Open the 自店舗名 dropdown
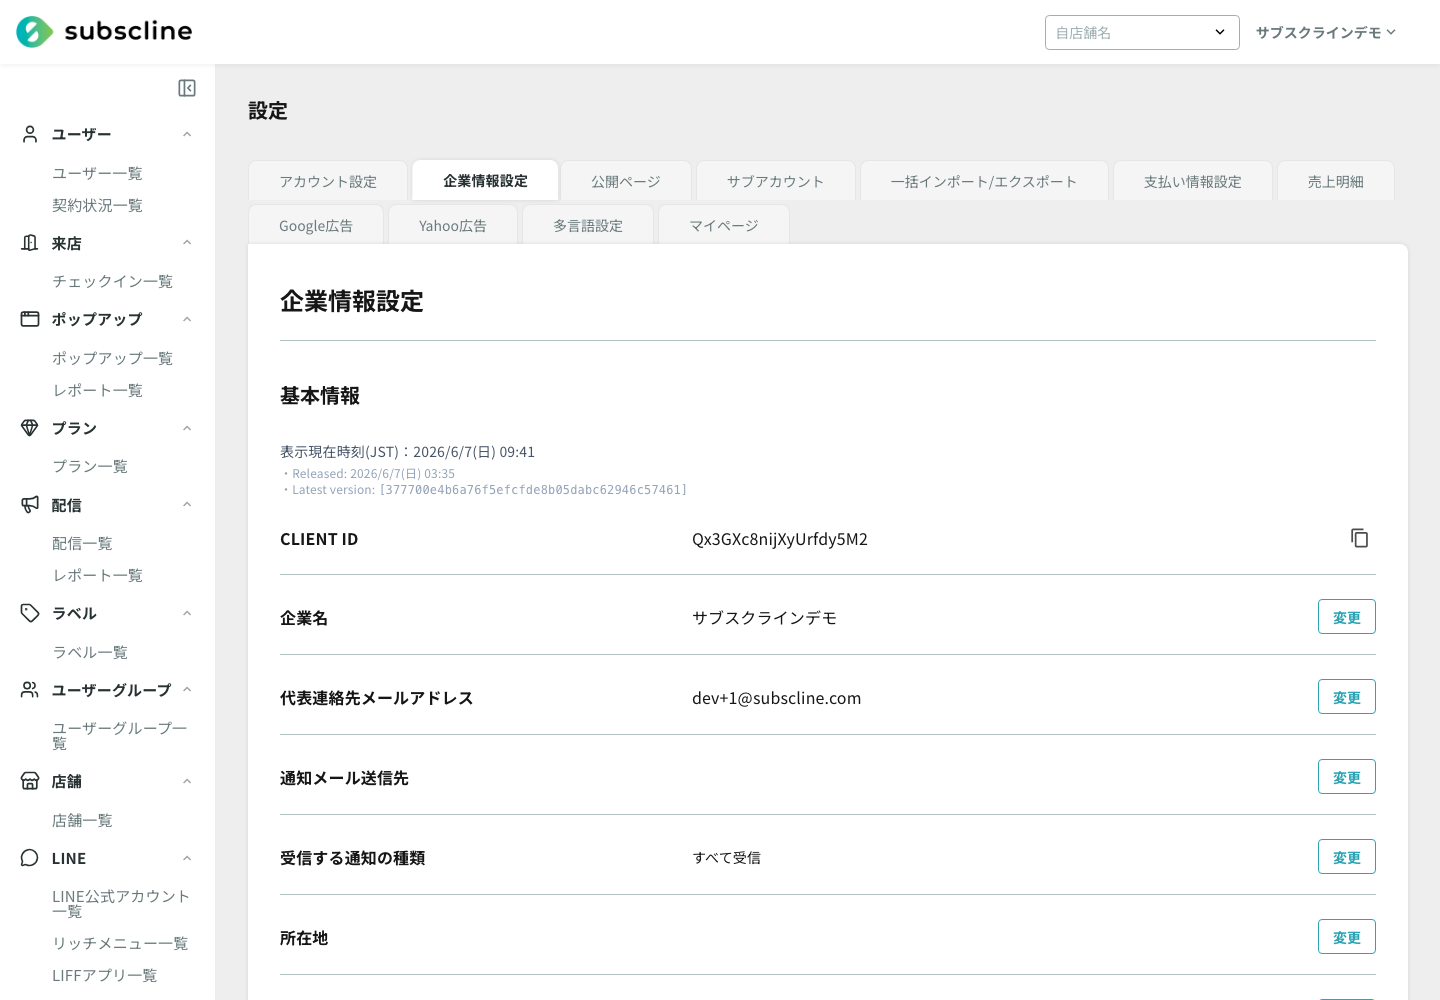 pyautogui.click(x=1142, y=33)
